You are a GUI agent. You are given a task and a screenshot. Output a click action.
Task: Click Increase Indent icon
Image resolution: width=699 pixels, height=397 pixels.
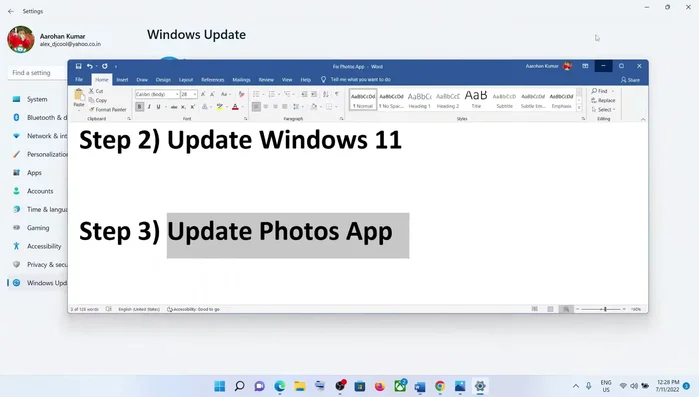(x=314, y=94)
